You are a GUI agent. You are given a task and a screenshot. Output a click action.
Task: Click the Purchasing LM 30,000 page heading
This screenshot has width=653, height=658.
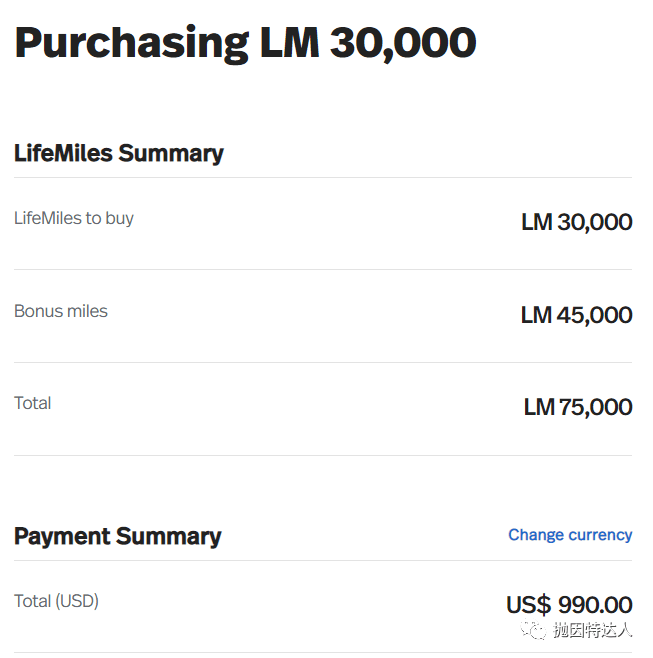(245, 43)
